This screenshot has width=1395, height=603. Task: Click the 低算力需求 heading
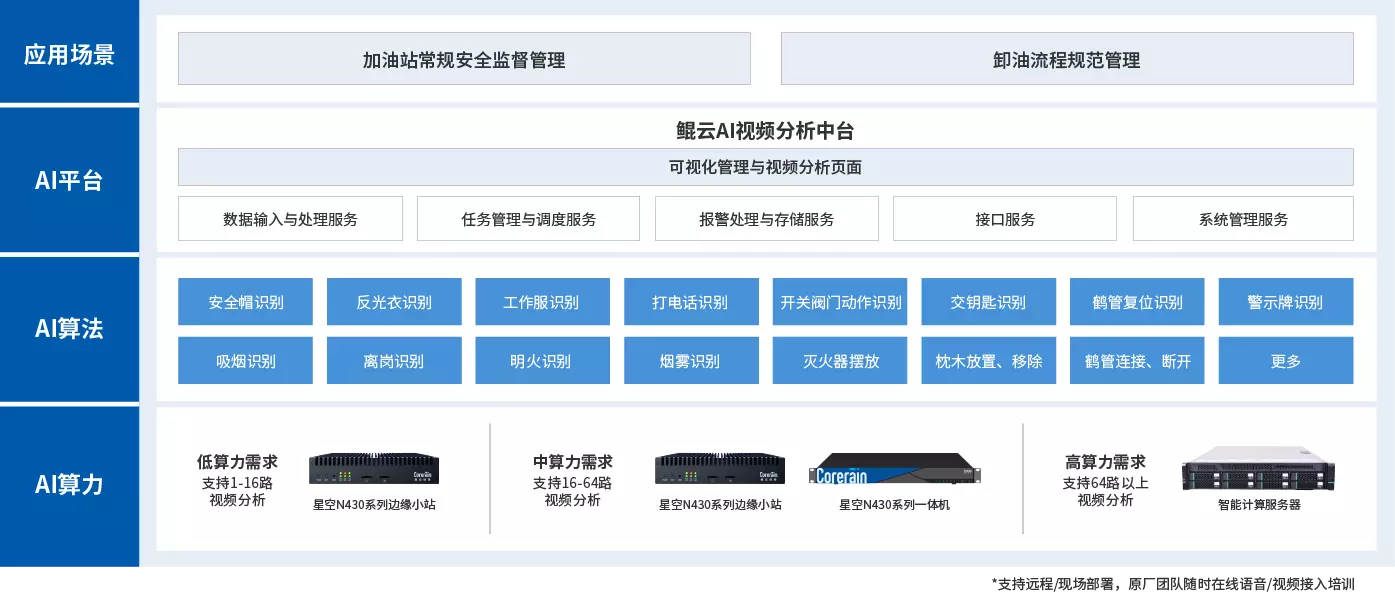(x=237, y=462)
